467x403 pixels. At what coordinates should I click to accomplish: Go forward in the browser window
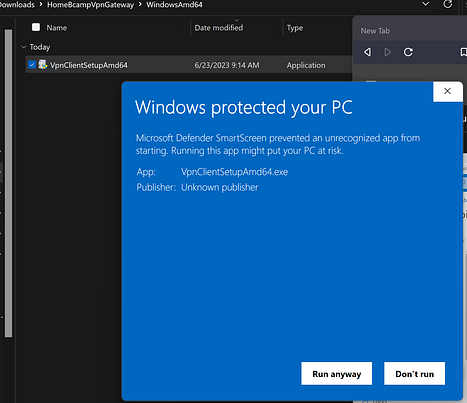(387, 52)
